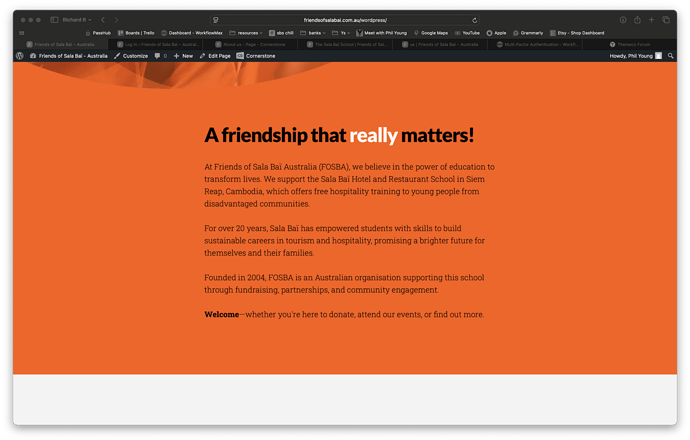Open the WordPress logo menu
The height and width of the screenshot is (440, 690).
click(x=19, y=56)
